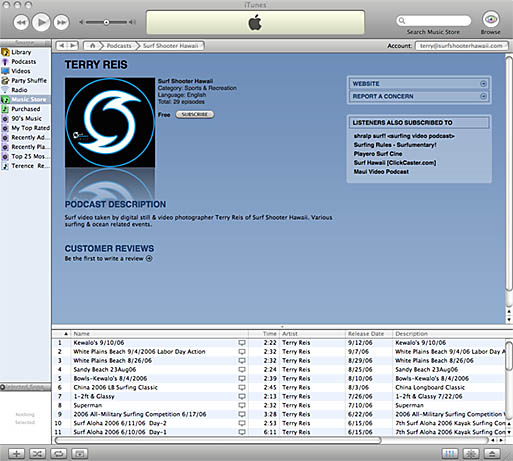Select Podcasts in the source list
513x461 pixels.
[x=25, y=62]
